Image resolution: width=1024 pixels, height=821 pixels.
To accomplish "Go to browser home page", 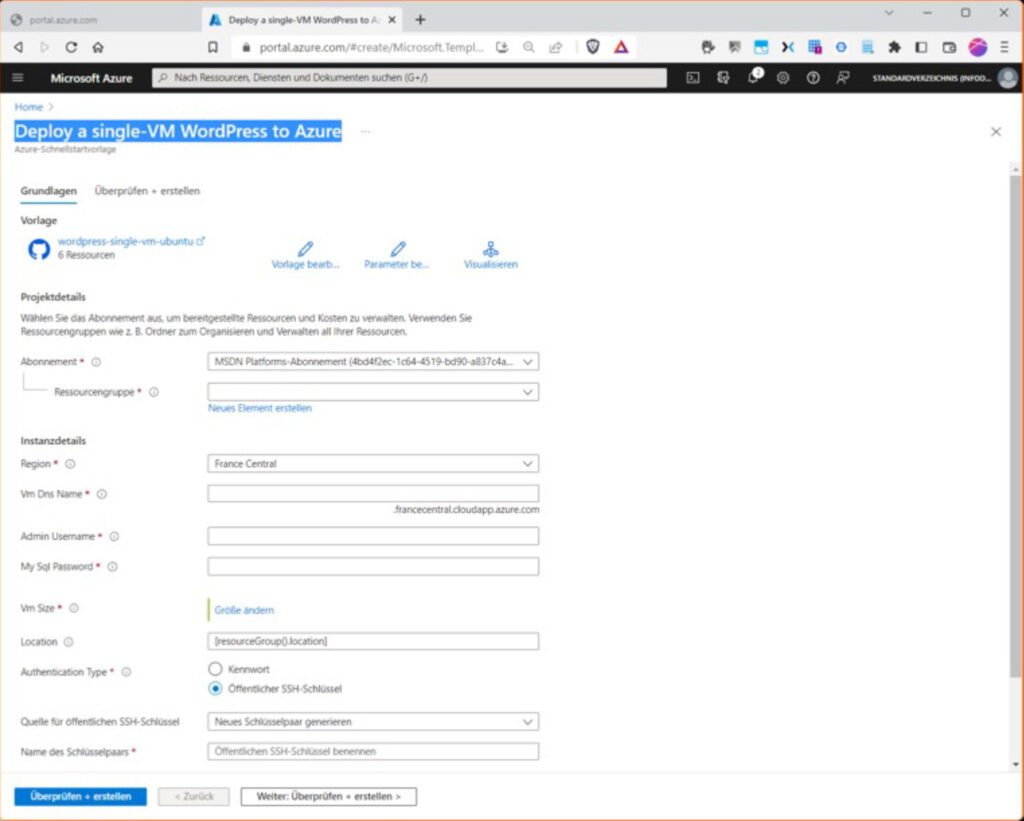I will point(98,47).
